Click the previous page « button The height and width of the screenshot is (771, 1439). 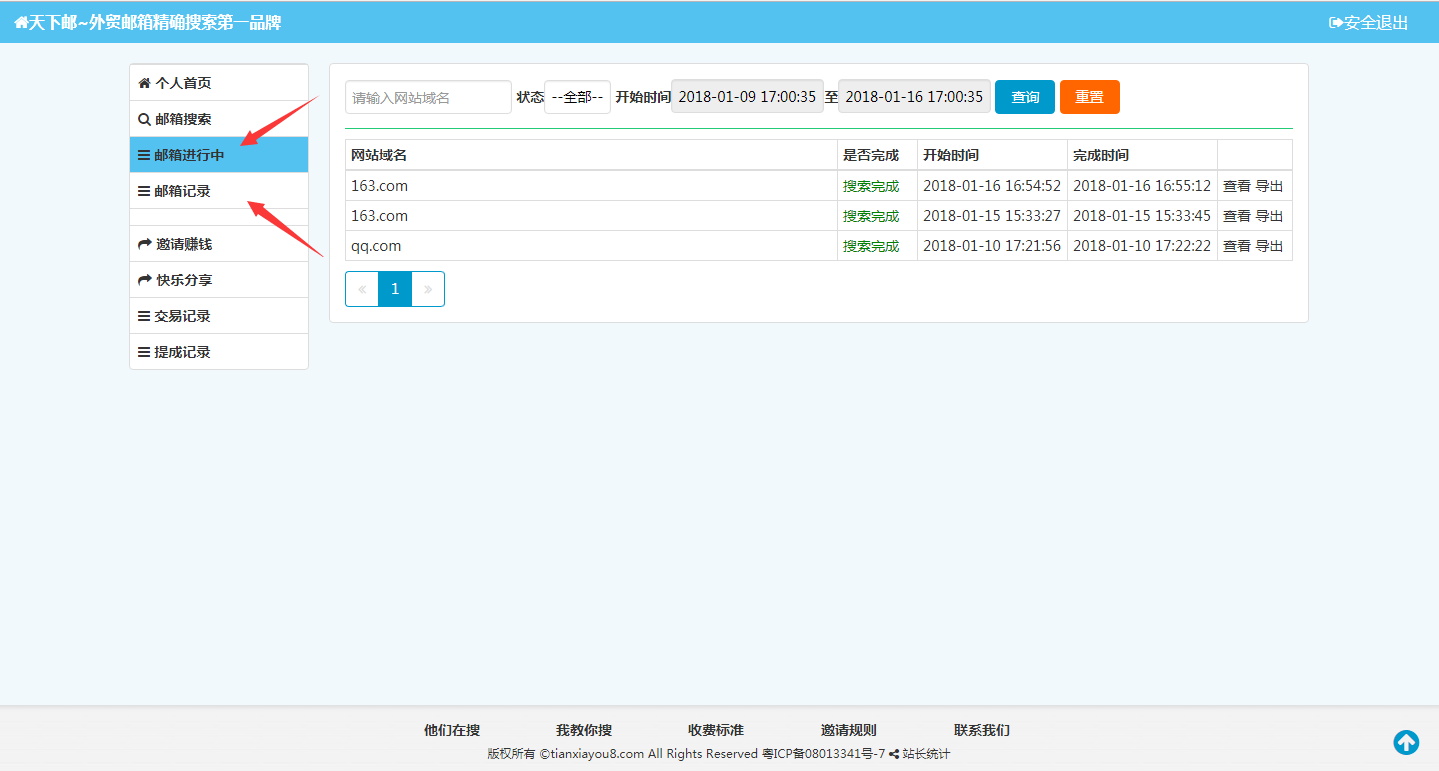point(362,289)
